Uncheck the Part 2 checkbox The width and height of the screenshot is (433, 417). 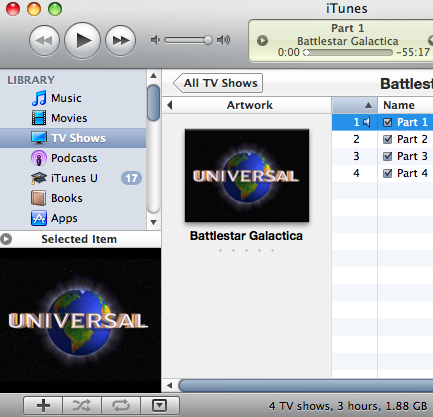pyautogui.click(x=387, y=139)
